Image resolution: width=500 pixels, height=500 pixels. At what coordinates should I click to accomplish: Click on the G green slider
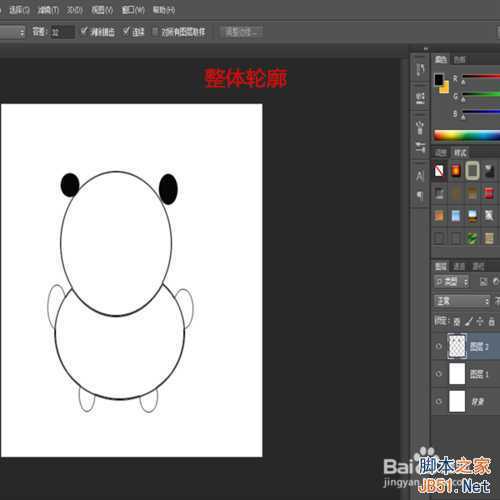(x=481, y=95)
